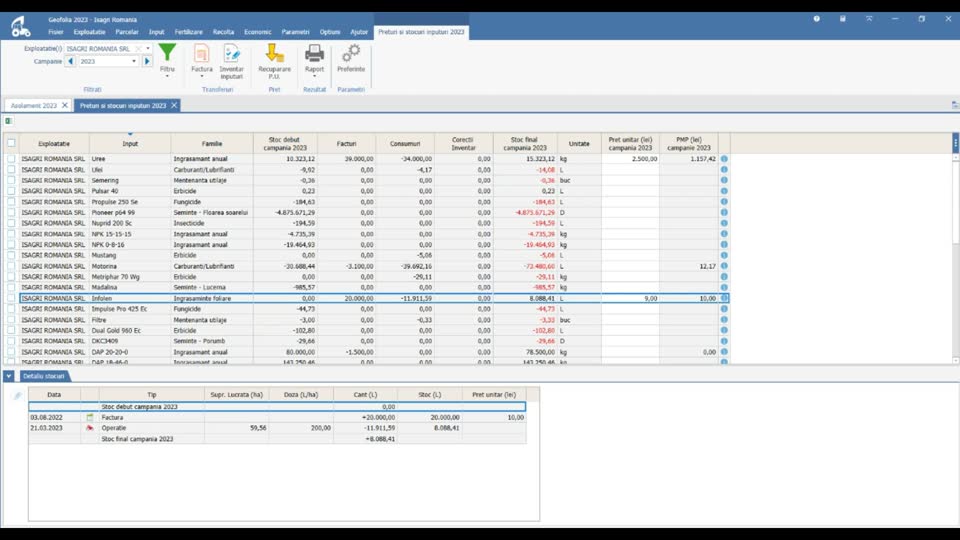Check the NPK 15-15-15 row checkbox
This screenshot has height=540, width=960.
(11, 234)
